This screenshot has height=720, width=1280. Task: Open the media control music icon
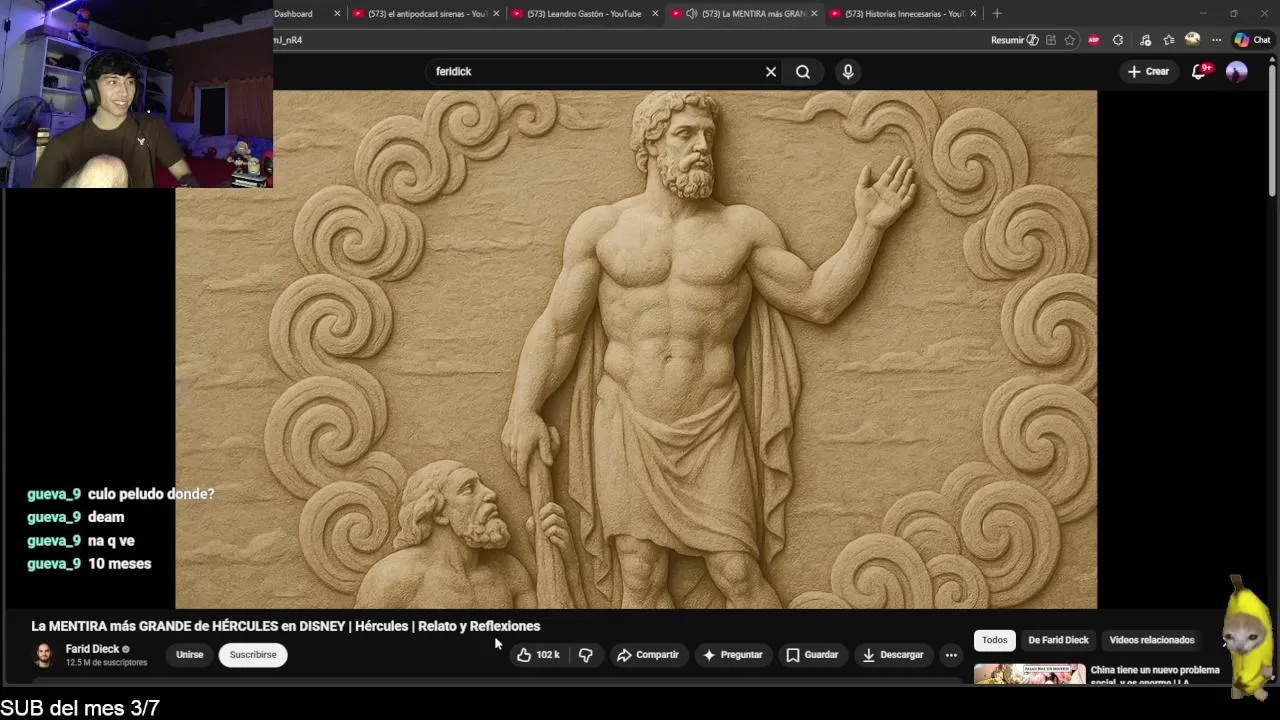(1145, 40)
